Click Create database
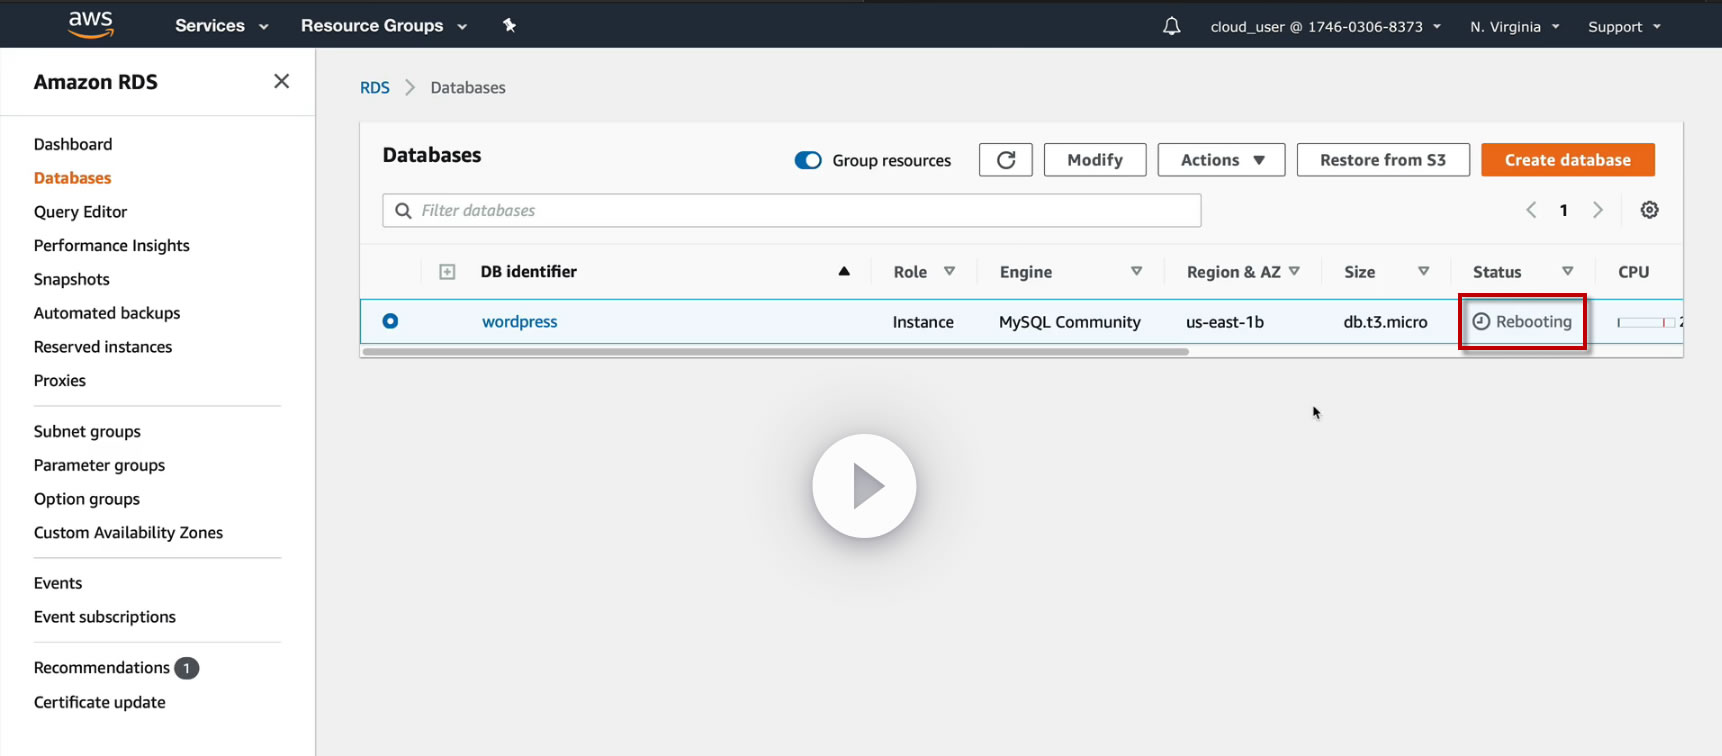1722x756 pixels. [1568, 160]
